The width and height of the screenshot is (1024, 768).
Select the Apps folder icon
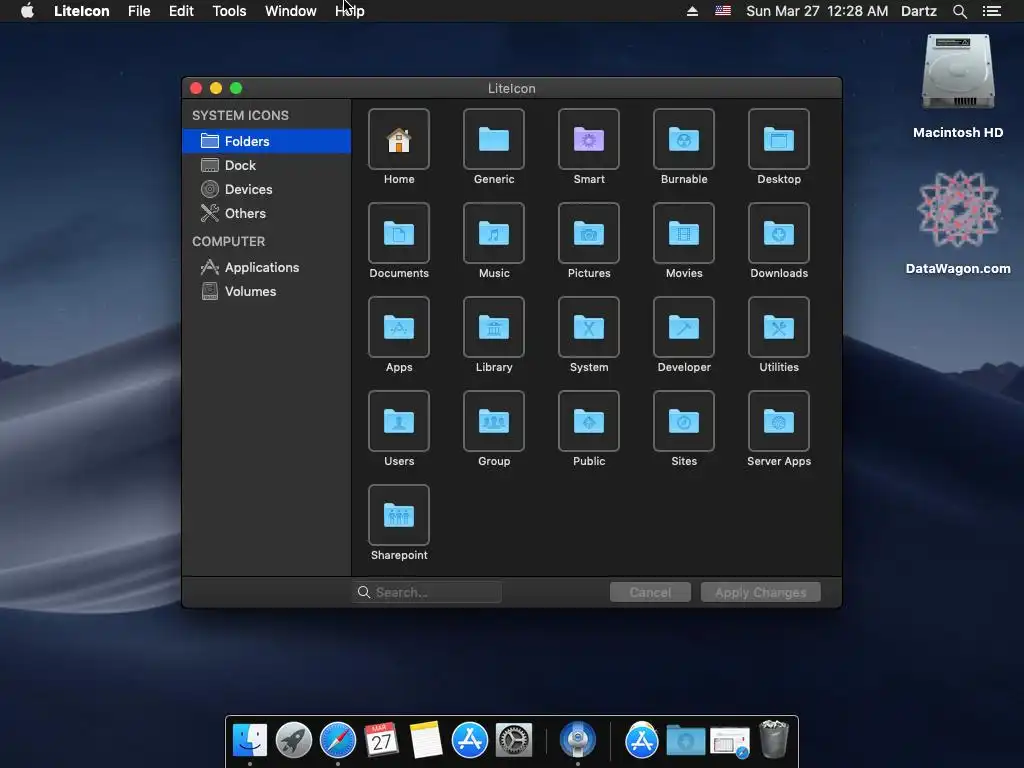[x=398, y=327]
